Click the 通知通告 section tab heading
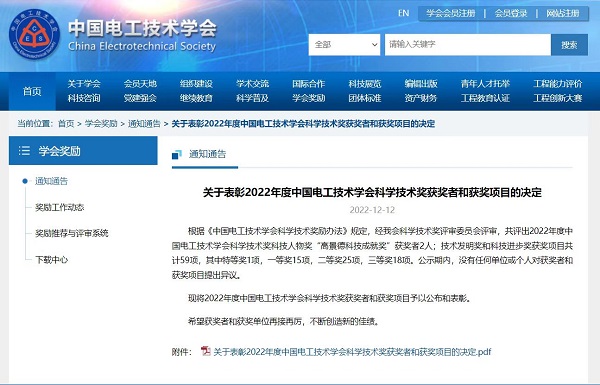 (x=207, y=154)
